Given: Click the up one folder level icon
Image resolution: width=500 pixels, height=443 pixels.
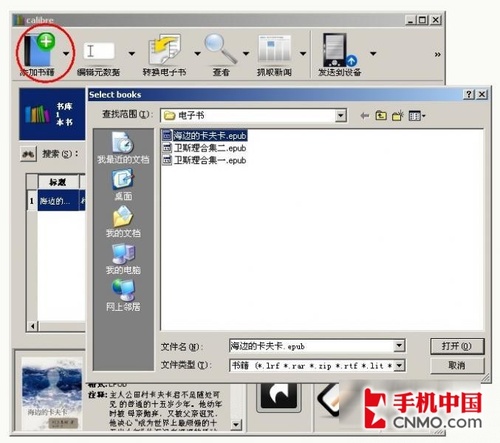Looking at the screenshot, I should tap(381, 116).
